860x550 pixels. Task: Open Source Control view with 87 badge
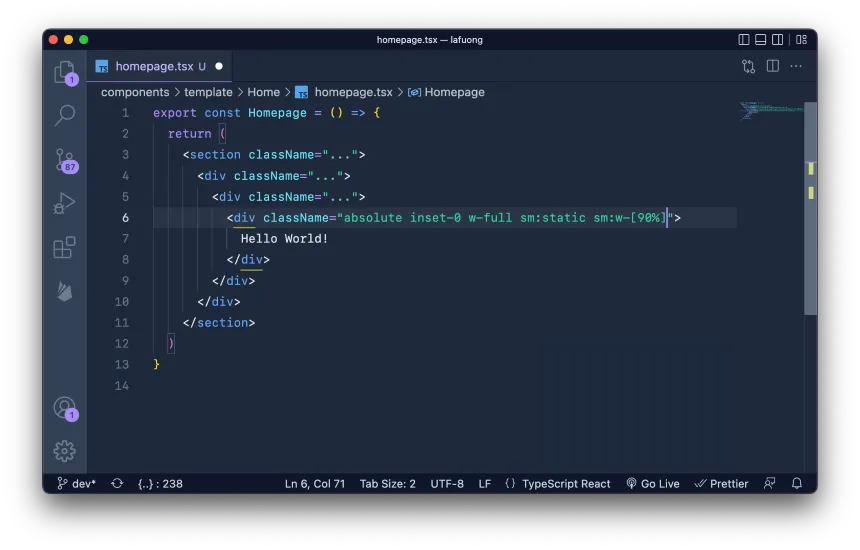(66, 160)
